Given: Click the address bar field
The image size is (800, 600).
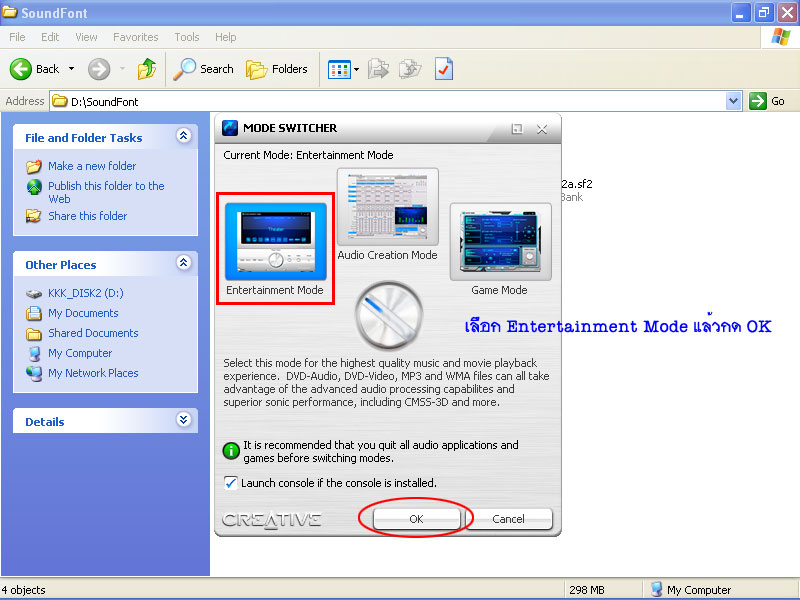Looking at the screenshot, I should click(388, 102).
